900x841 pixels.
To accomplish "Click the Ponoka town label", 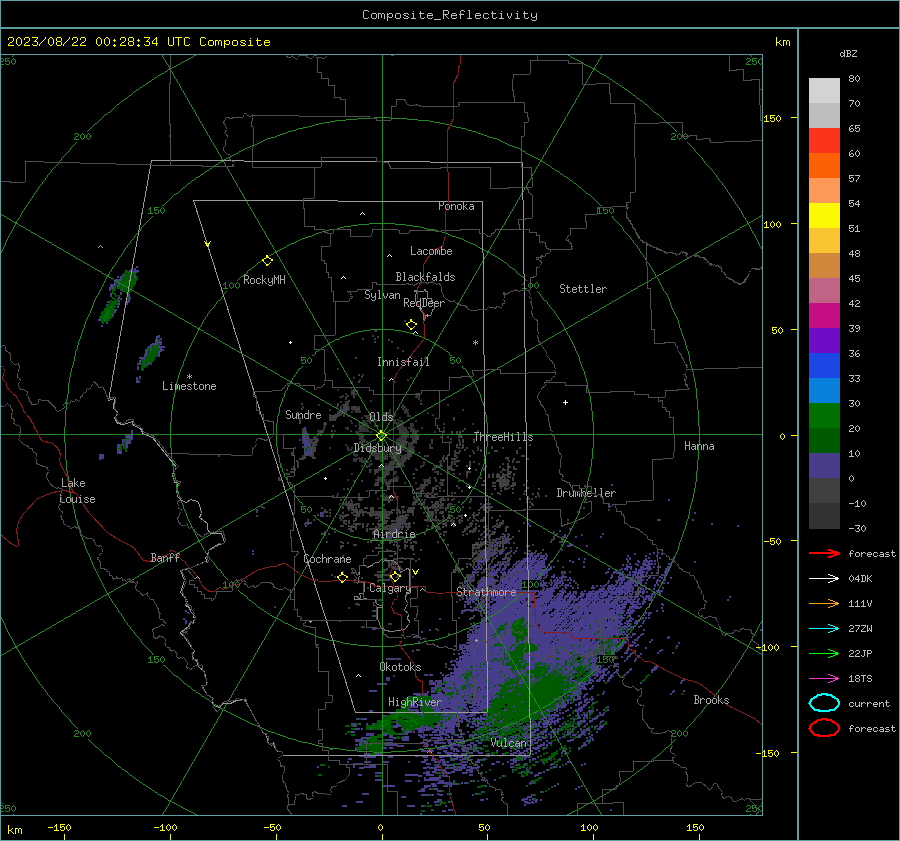I will [x=456, y=206].
